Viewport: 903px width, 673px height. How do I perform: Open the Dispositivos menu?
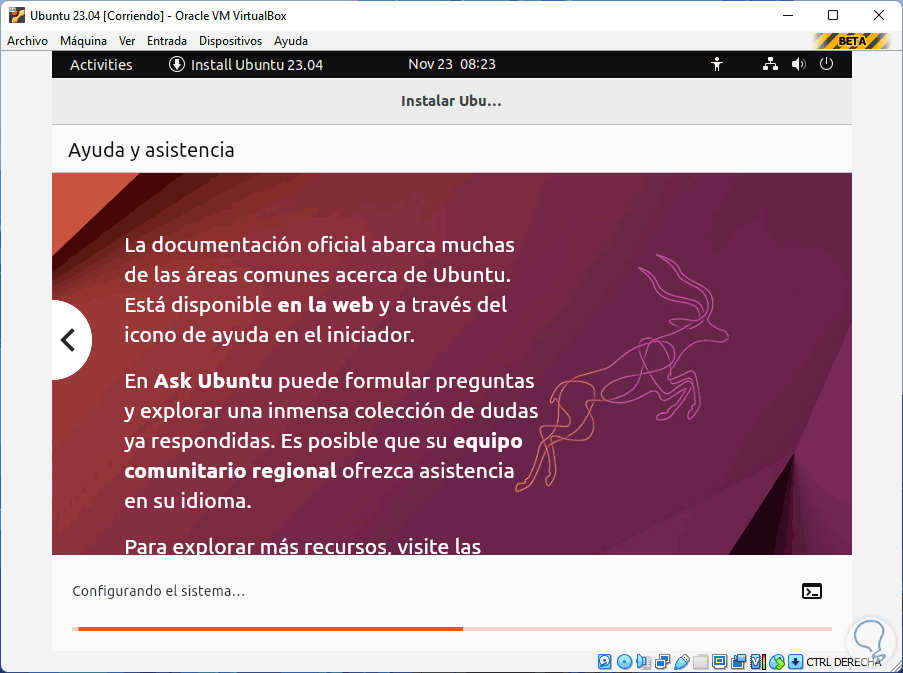230,41
